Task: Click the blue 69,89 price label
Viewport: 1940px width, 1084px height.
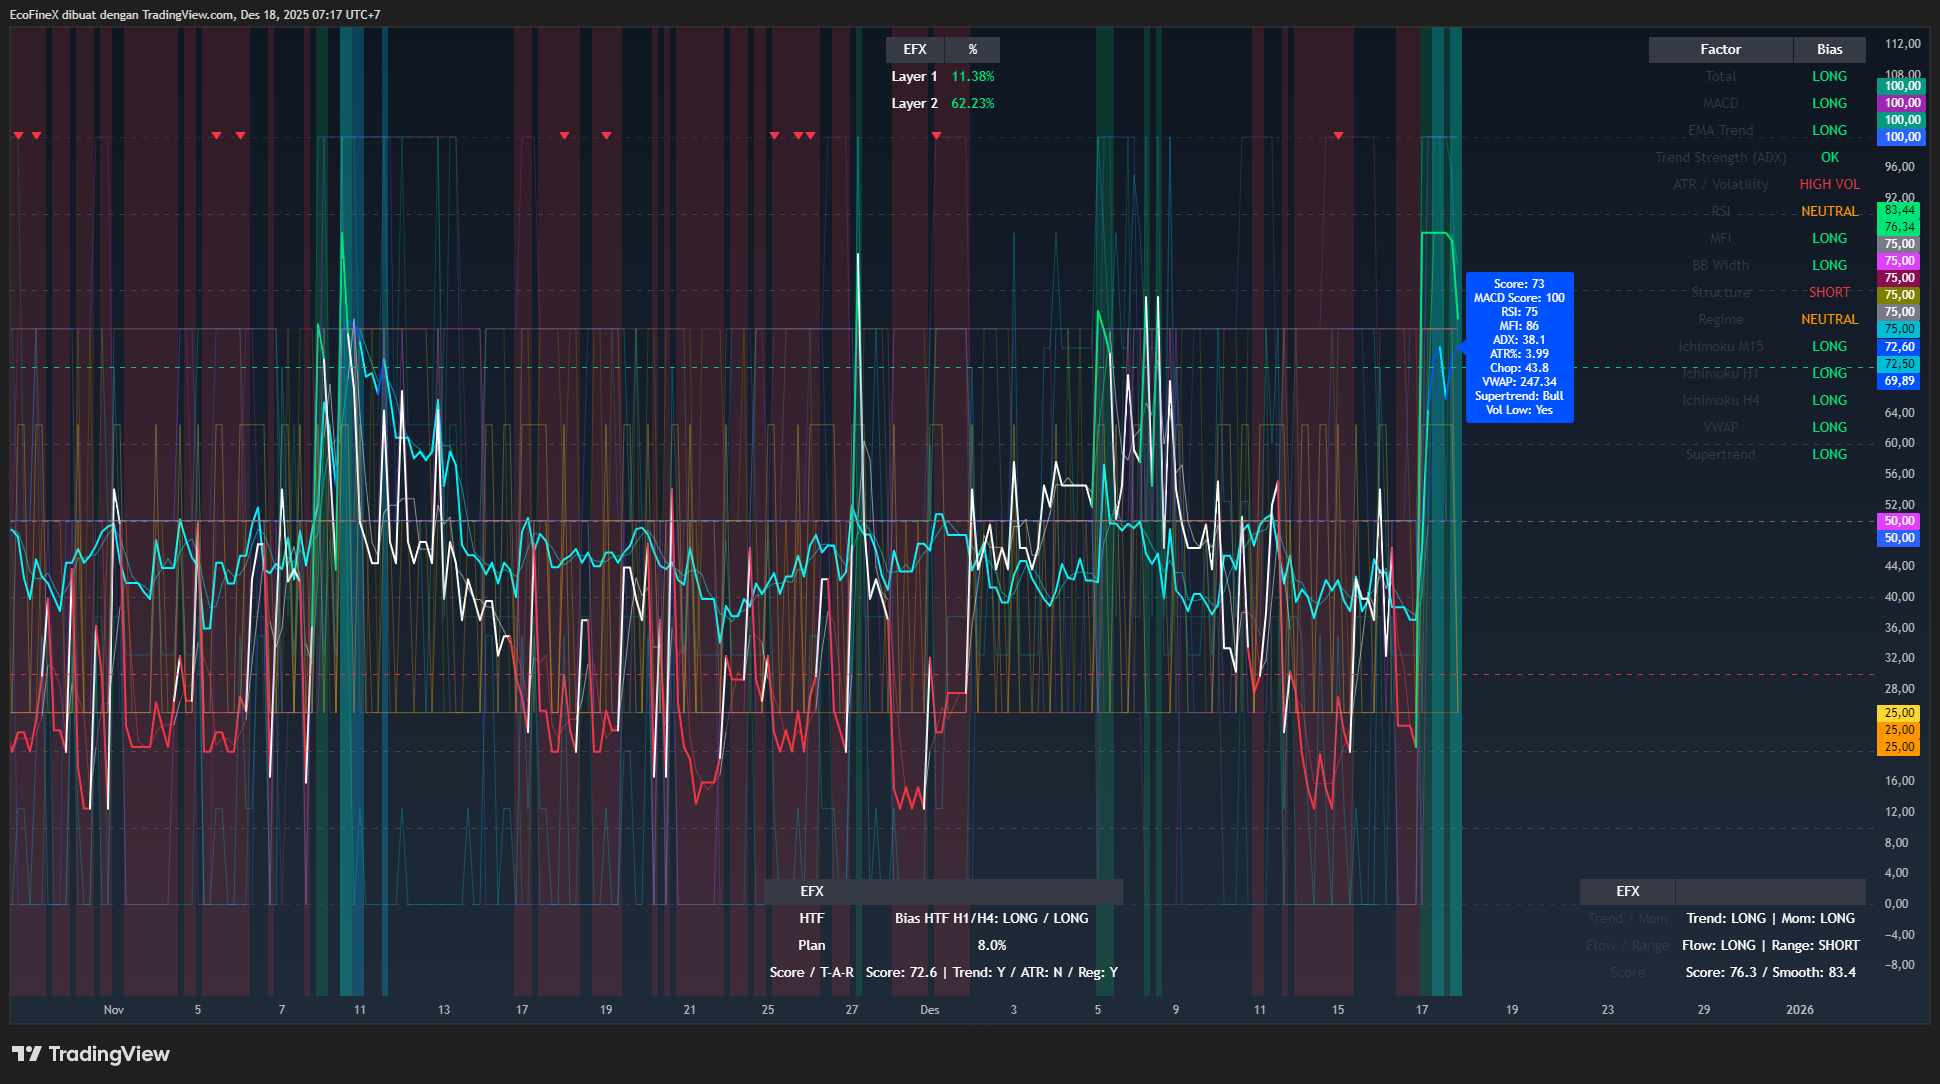Action: click(1899, 381)
